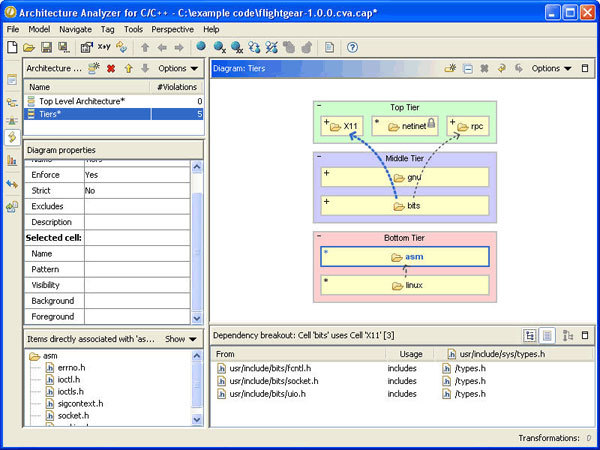Open the Tools menu

coord(133,29)
